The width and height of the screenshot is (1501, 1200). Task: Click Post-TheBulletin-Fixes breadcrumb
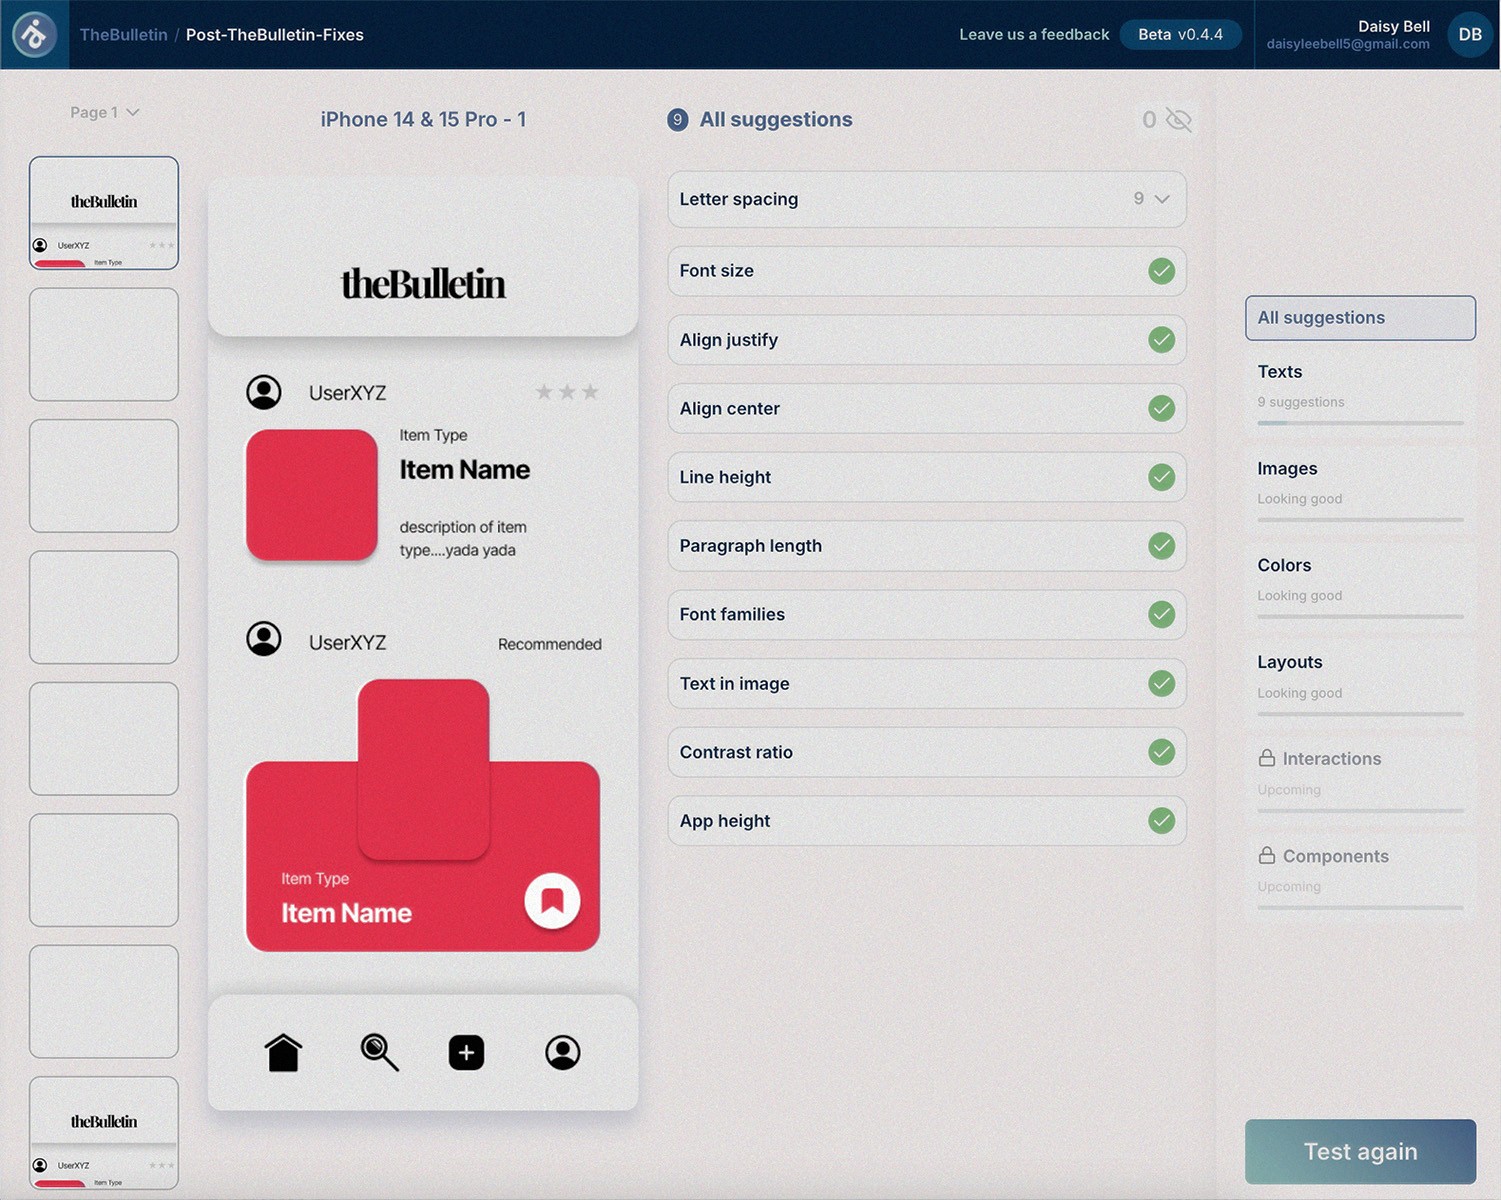[x=275, y=35]
